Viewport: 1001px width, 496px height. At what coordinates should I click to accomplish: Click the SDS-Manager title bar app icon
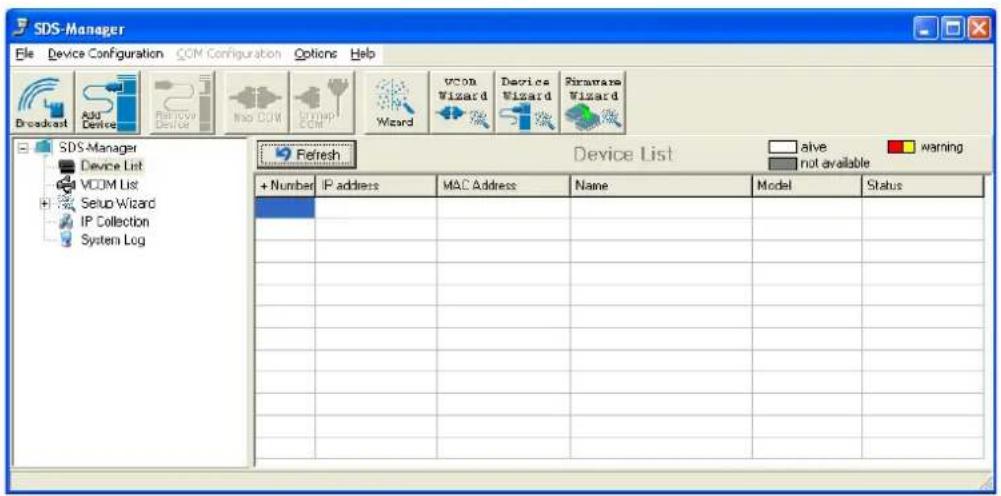21,29
